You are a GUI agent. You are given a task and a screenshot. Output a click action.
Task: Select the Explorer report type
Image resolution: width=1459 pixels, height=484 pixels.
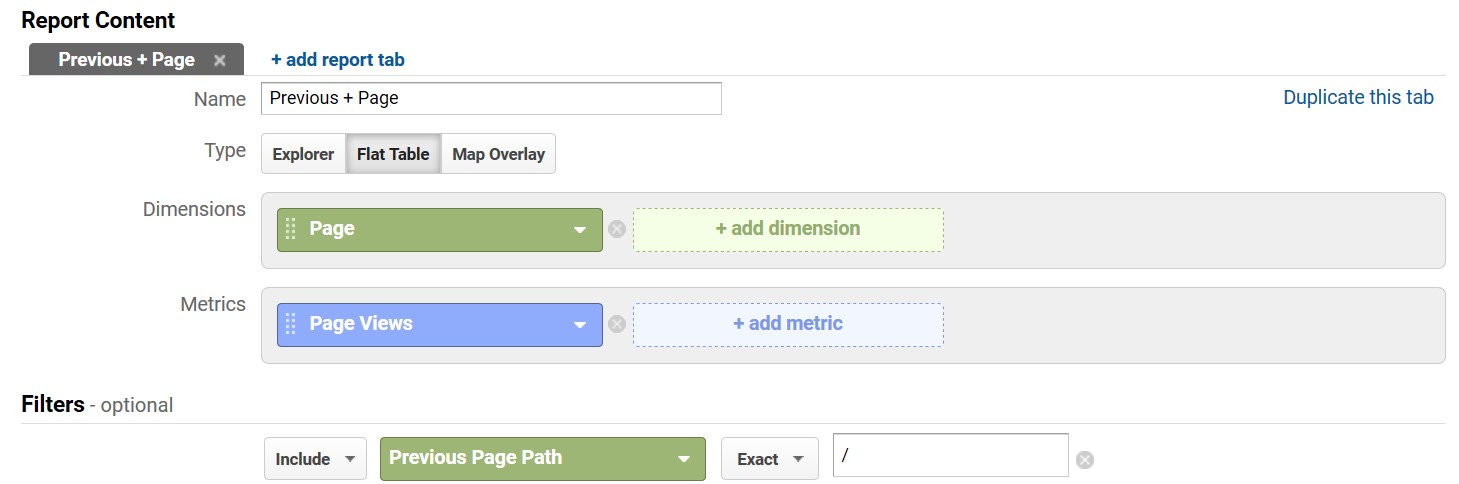click(x=303, y=154)
